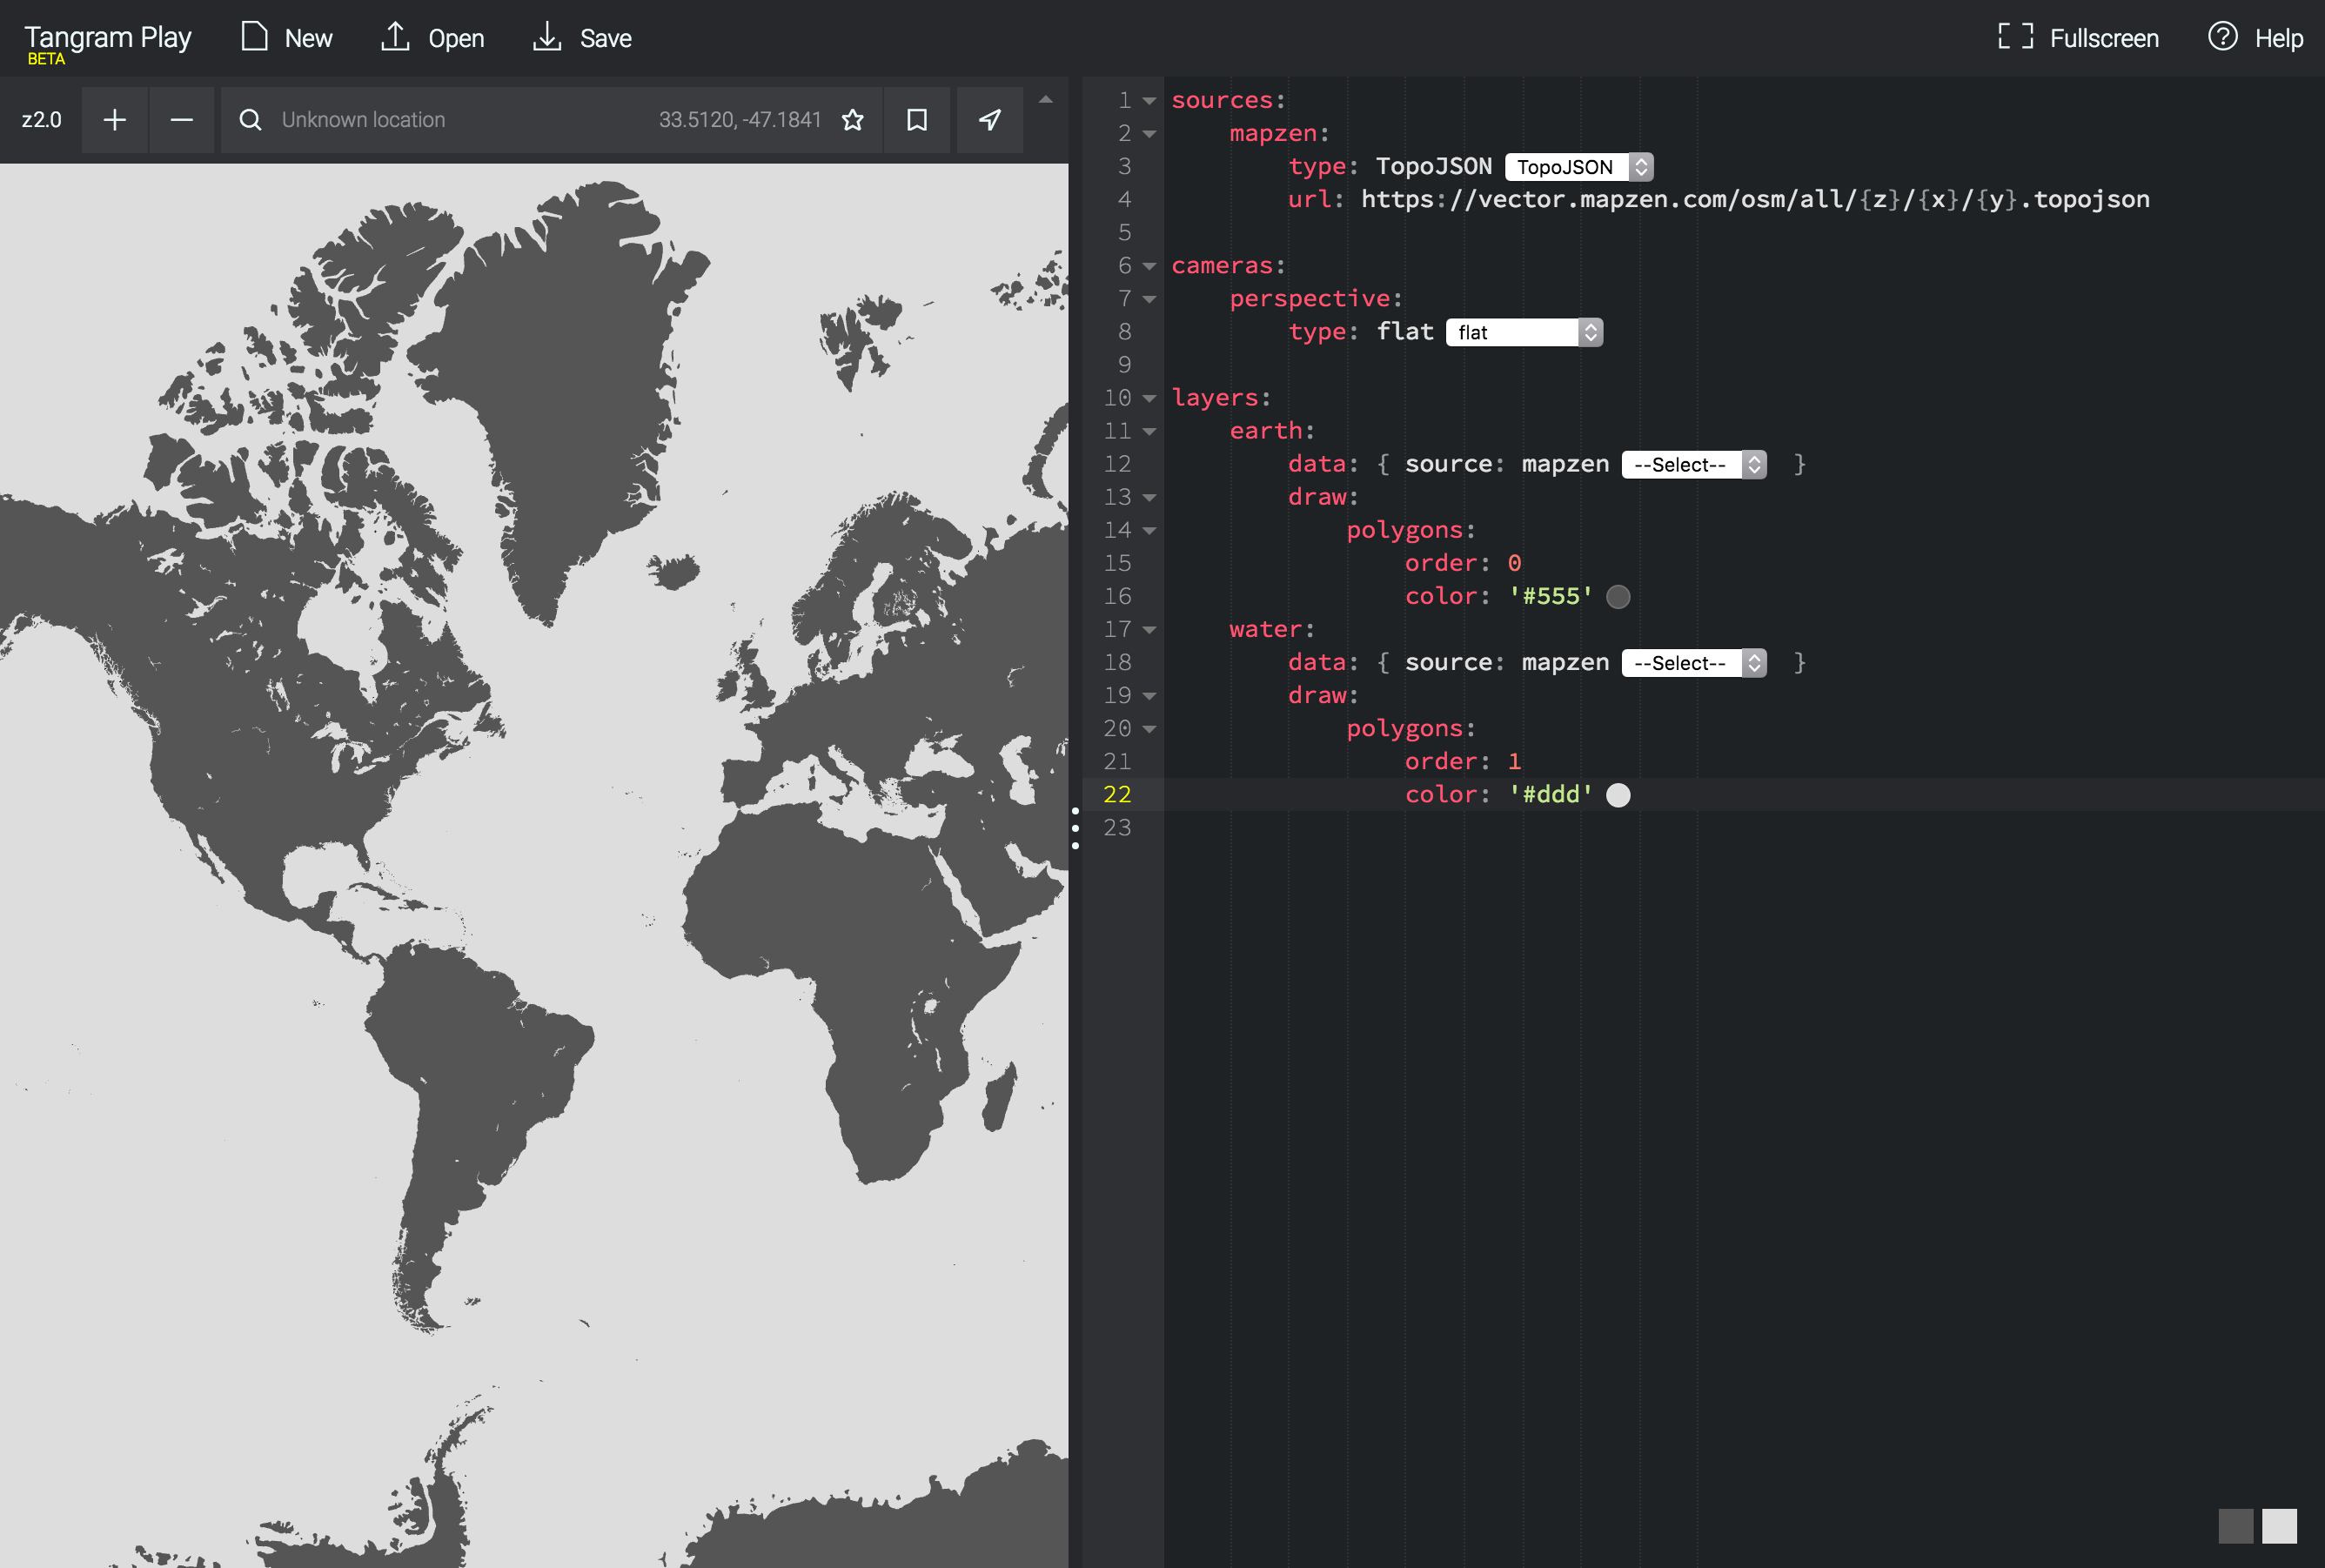Click the Fullscreen brackets icon
Viewport: 2325px width, 1568px height.
coord(2015,37)
